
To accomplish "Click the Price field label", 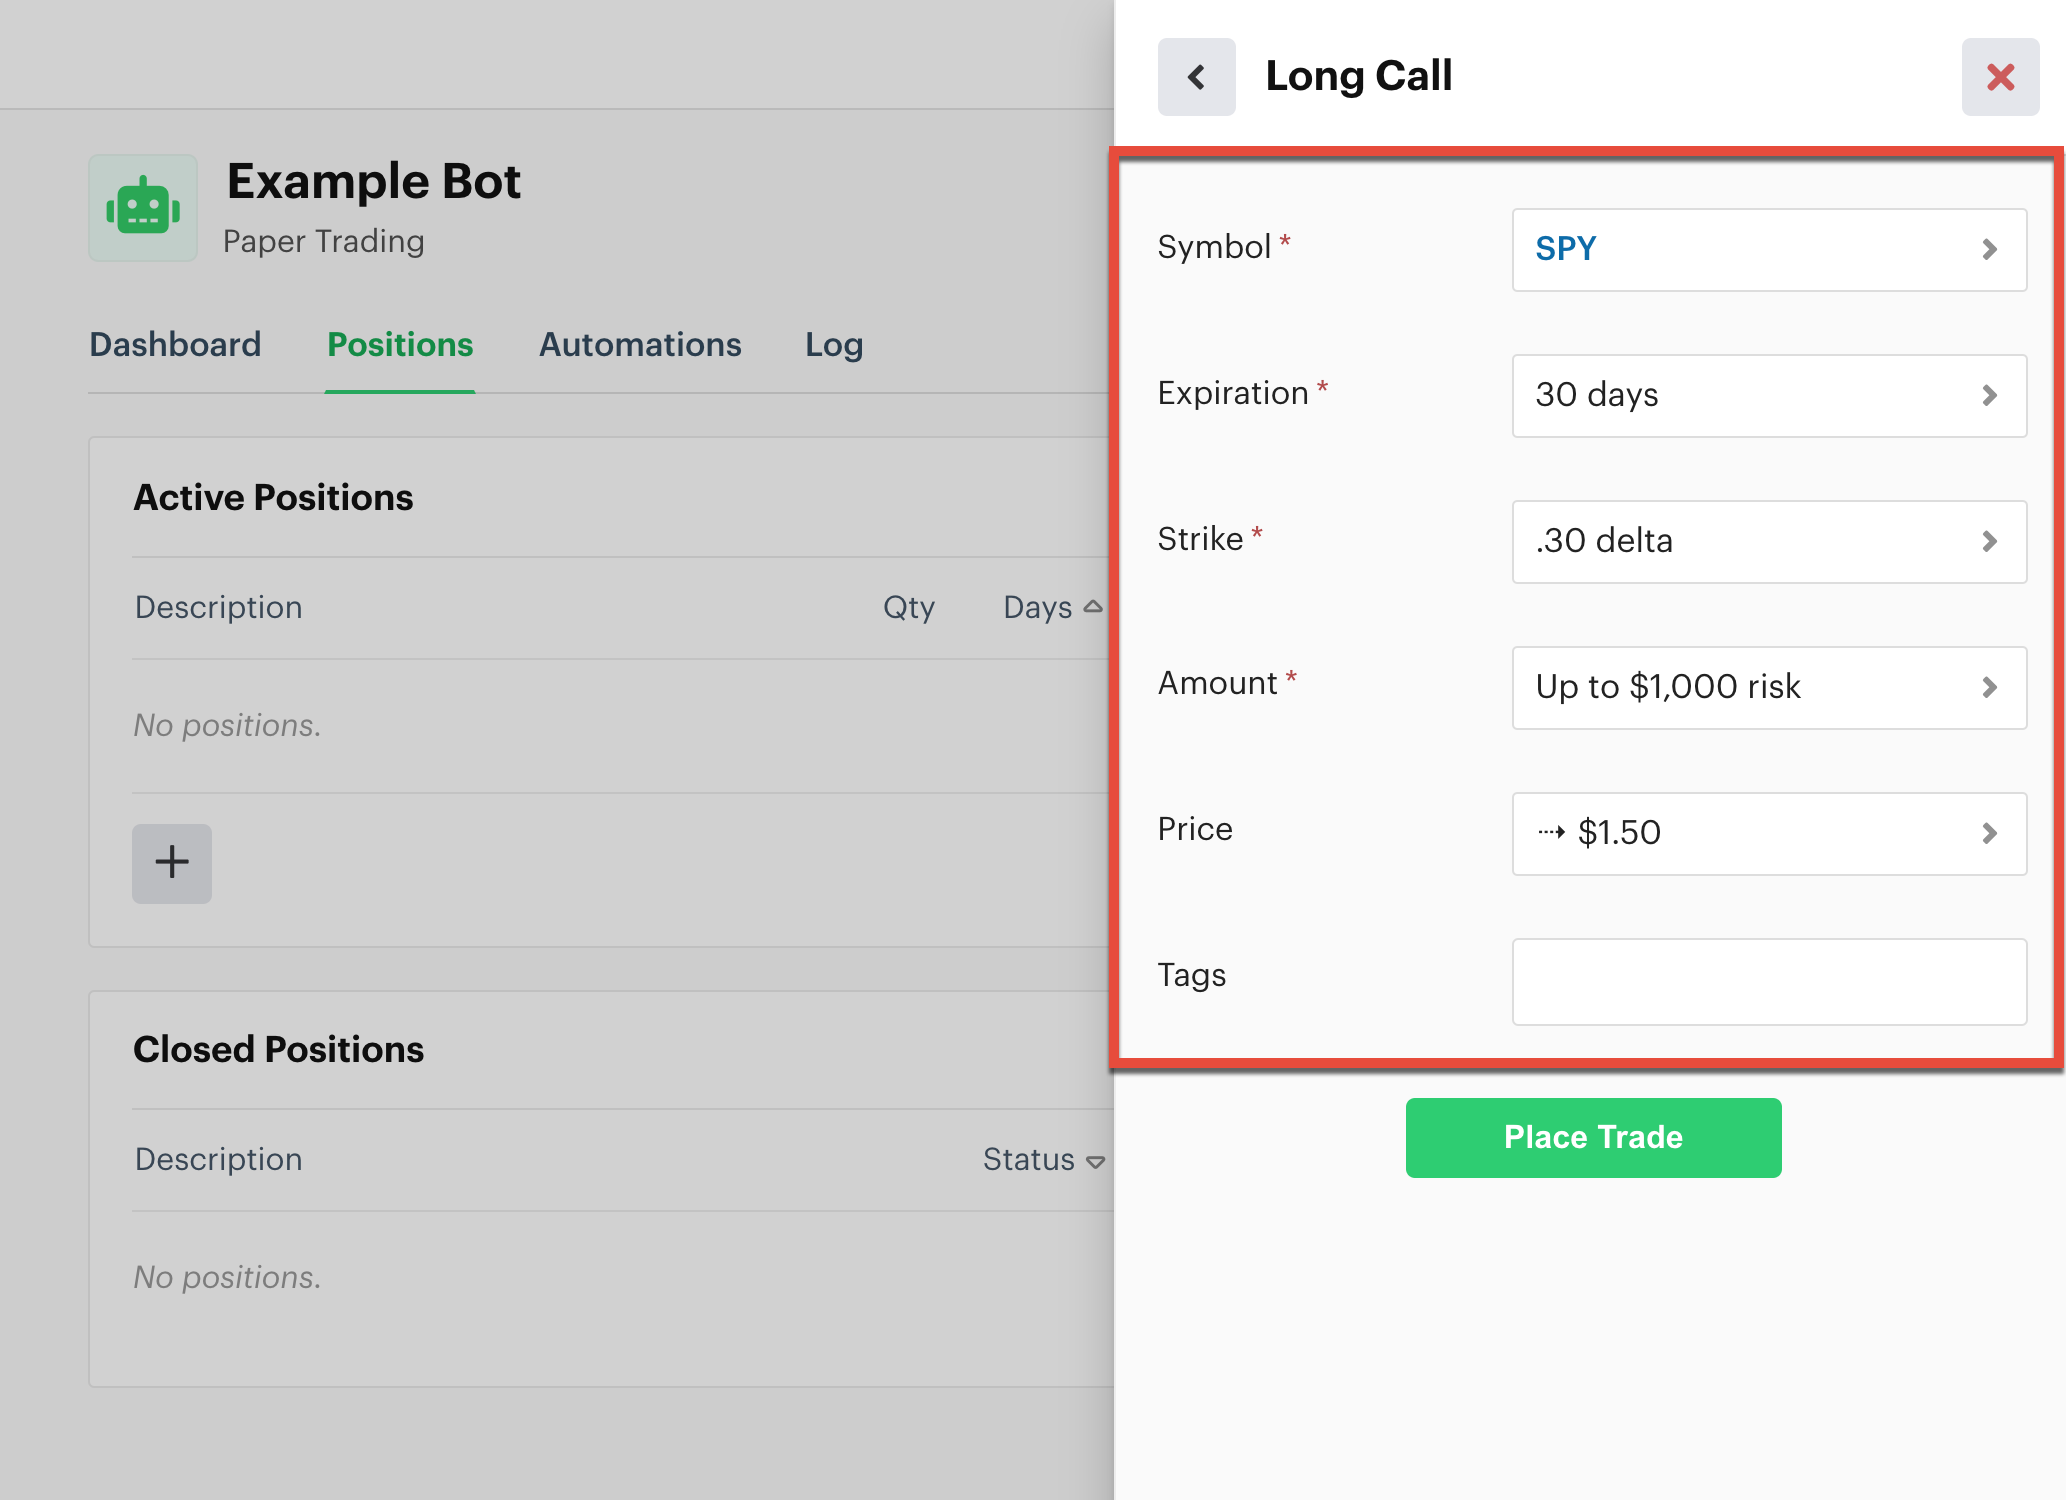I will tap(1195, 829).
